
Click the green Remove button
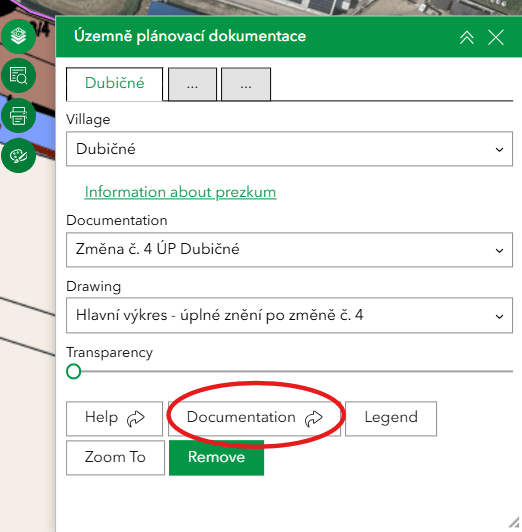coord(216,458)
